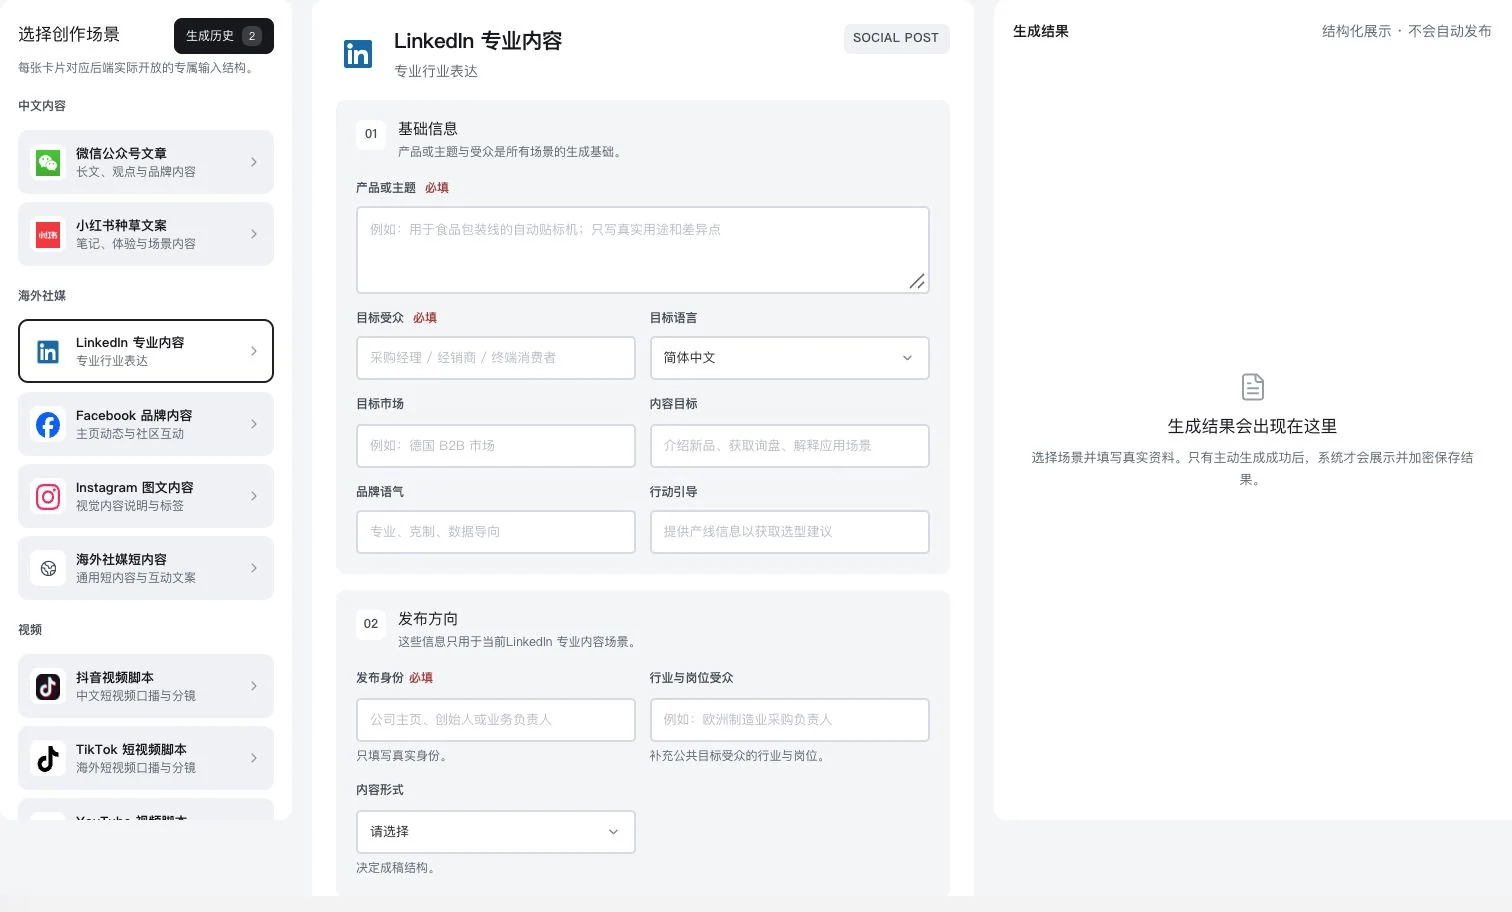1512x912 pixels.
Task: Focus the 产品或主题 text area
Action: coord(643,250)
